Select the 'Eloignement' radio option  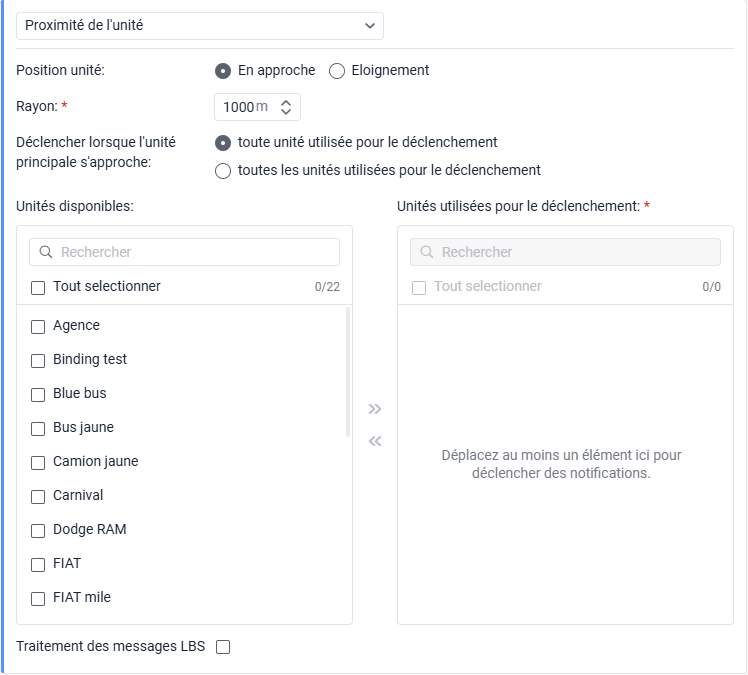(337, 71)
